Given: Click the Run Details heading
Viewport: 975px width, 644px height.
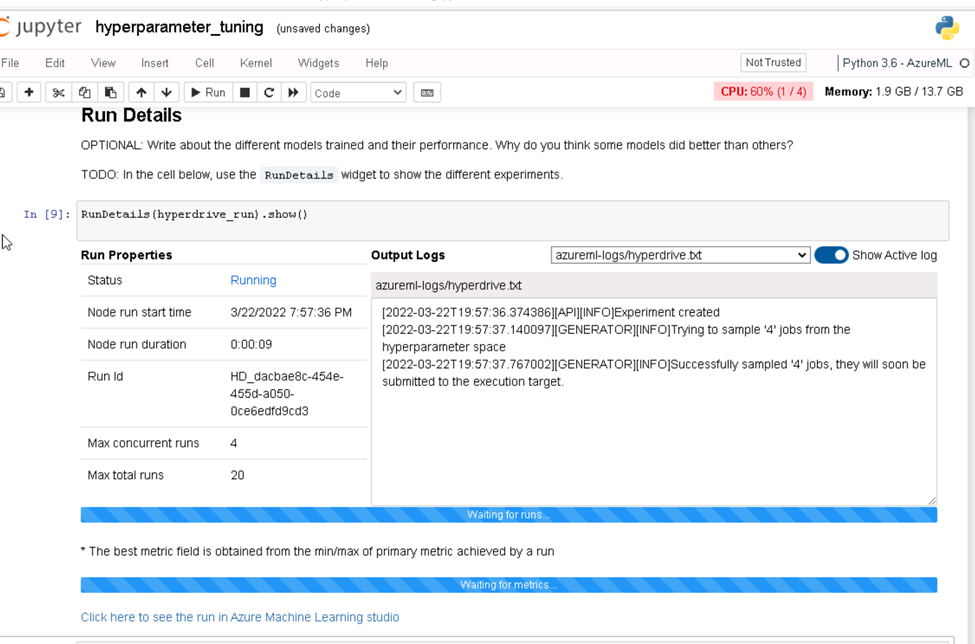Looking at the screenshot, I should pyautogui.click(x=131, y=116).
